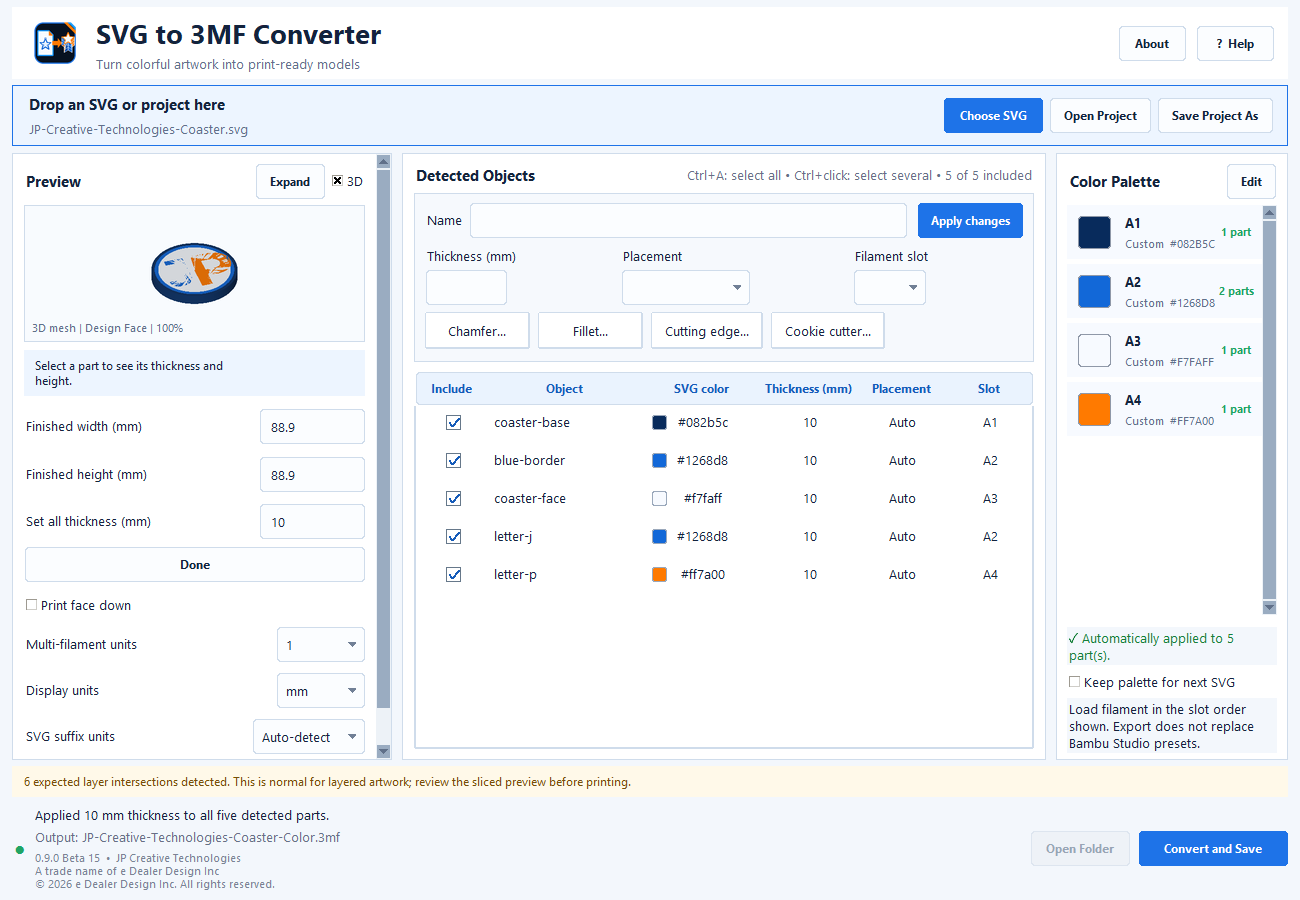Image resolution: width=1300 pixels, height=900 pixels.
Task: Edit the Color Palette
Action: (1251, 182)
